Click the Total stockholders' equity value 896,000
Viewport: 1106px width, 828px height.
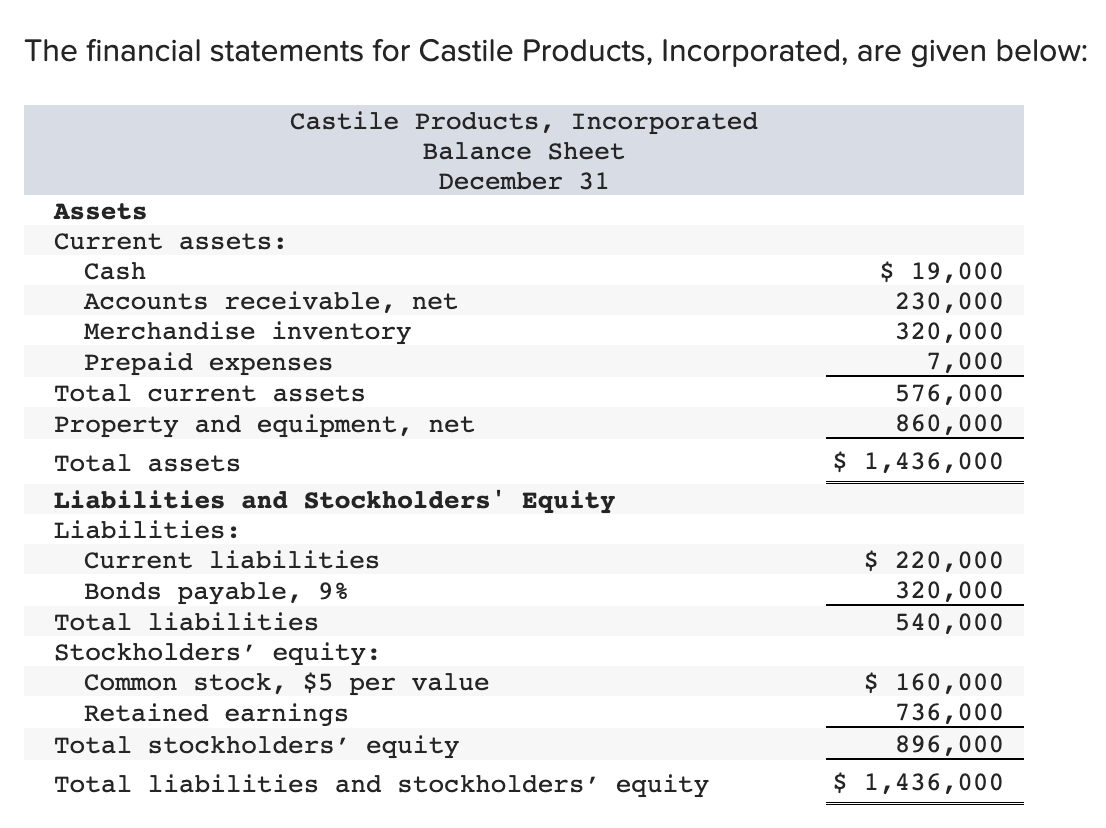(x=949, y=745)
